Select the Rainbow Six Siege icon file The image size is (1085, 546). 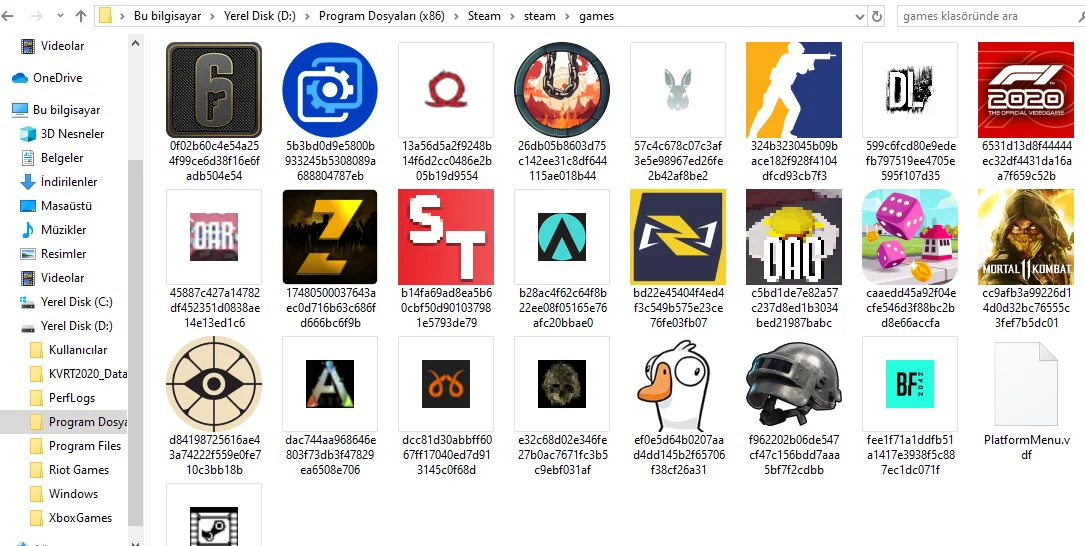pos(214,90)
